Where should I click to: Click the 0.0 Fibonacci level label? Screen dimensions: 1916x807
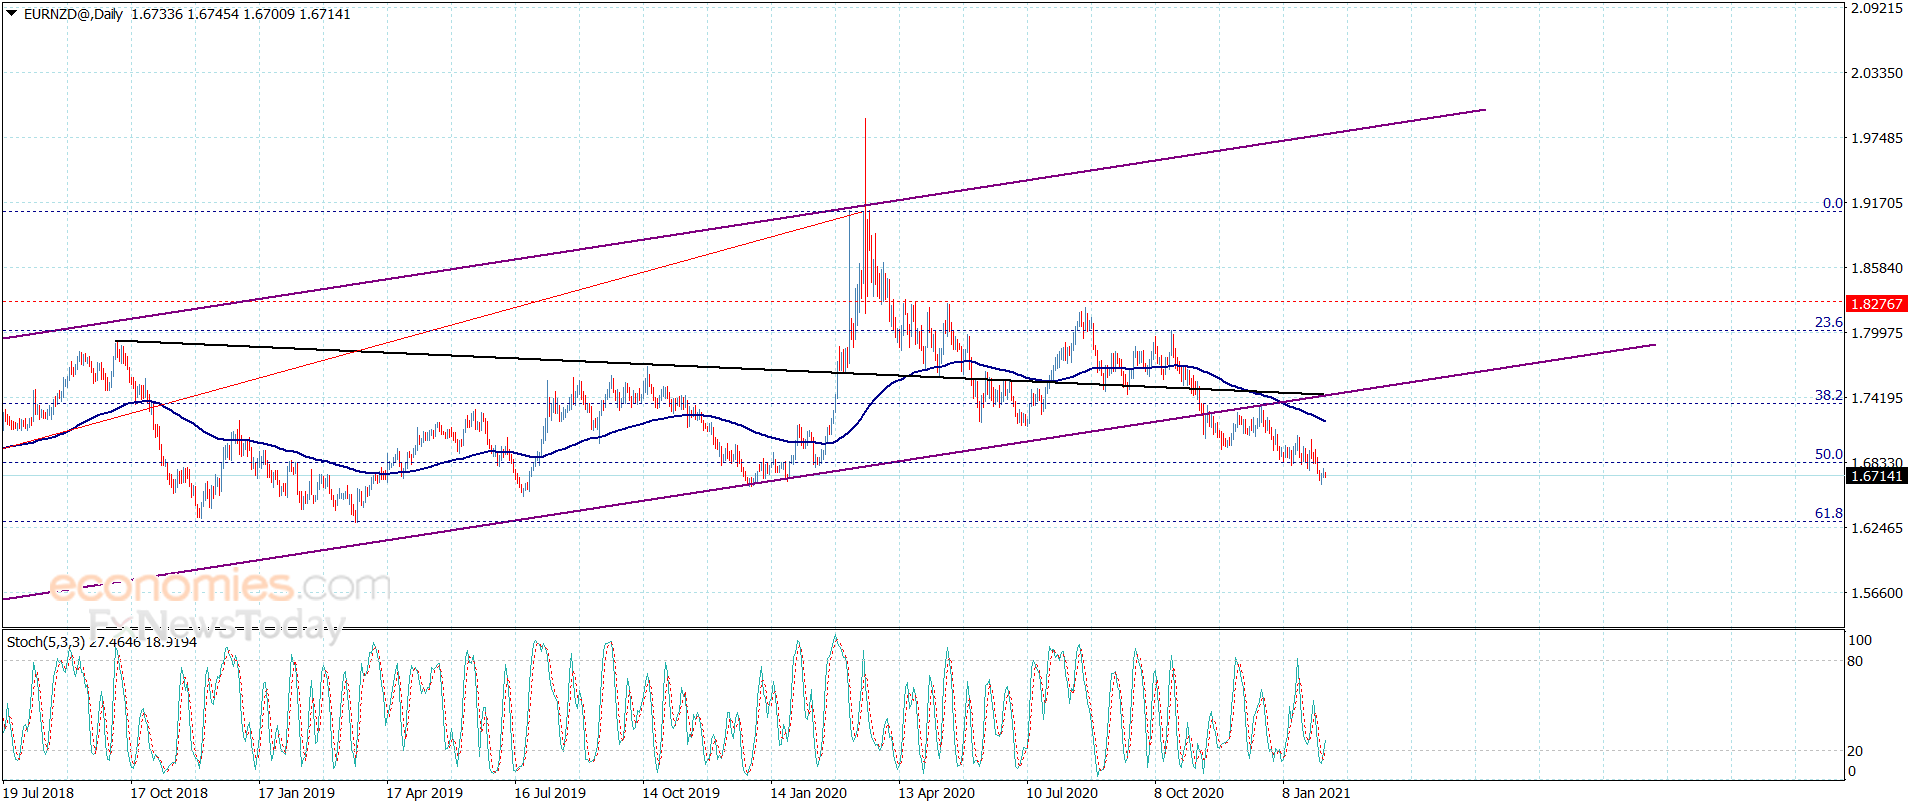coord(1833,203)
